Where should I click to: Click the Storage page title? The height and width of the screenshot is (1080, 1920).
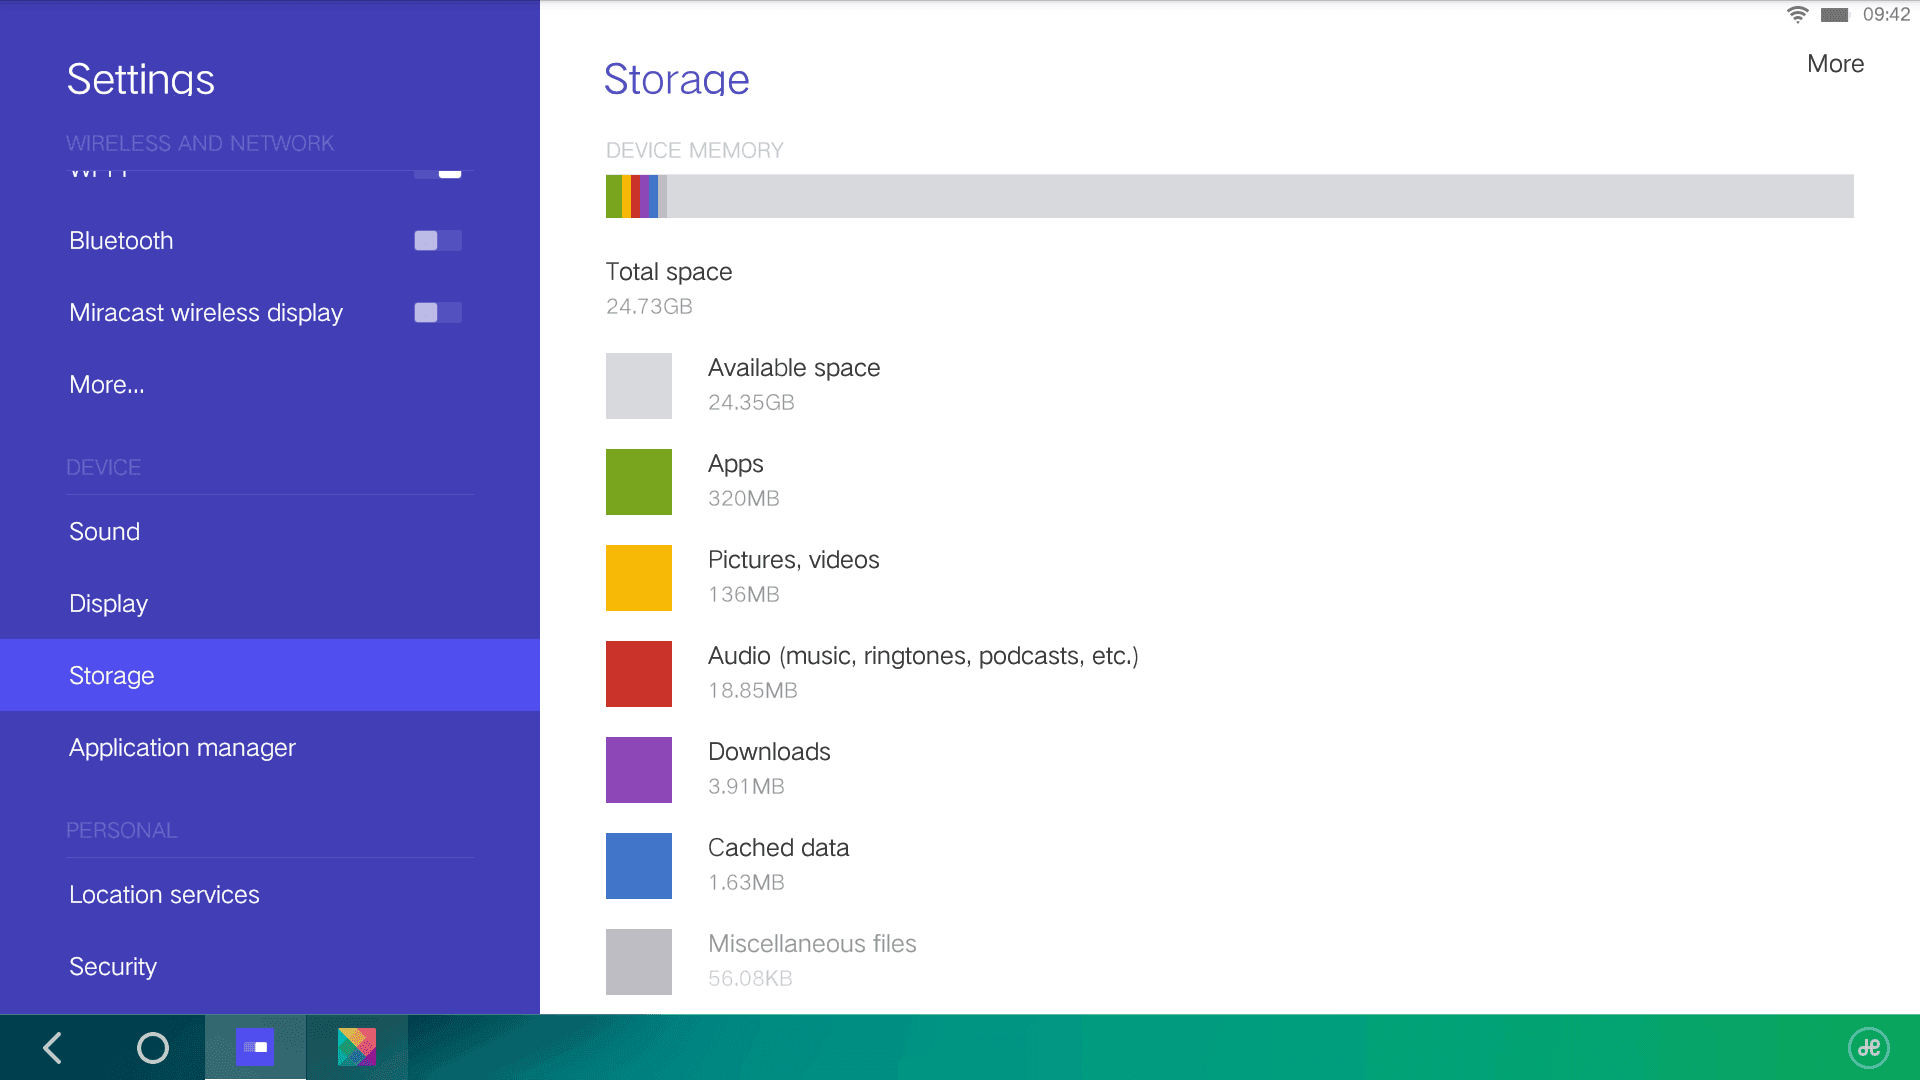677,79
